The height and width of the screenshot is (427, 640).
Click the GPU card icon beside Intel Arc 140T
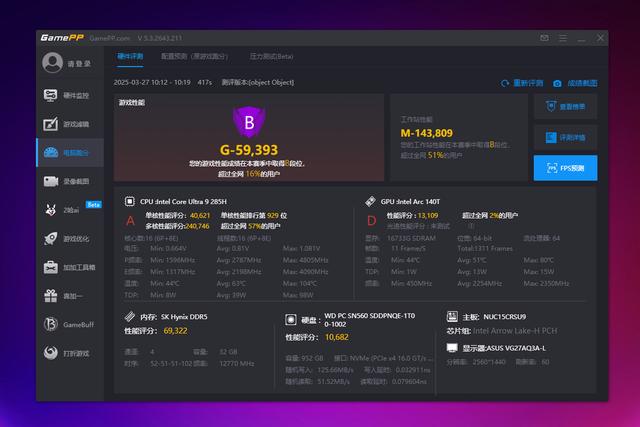(370, 201)
